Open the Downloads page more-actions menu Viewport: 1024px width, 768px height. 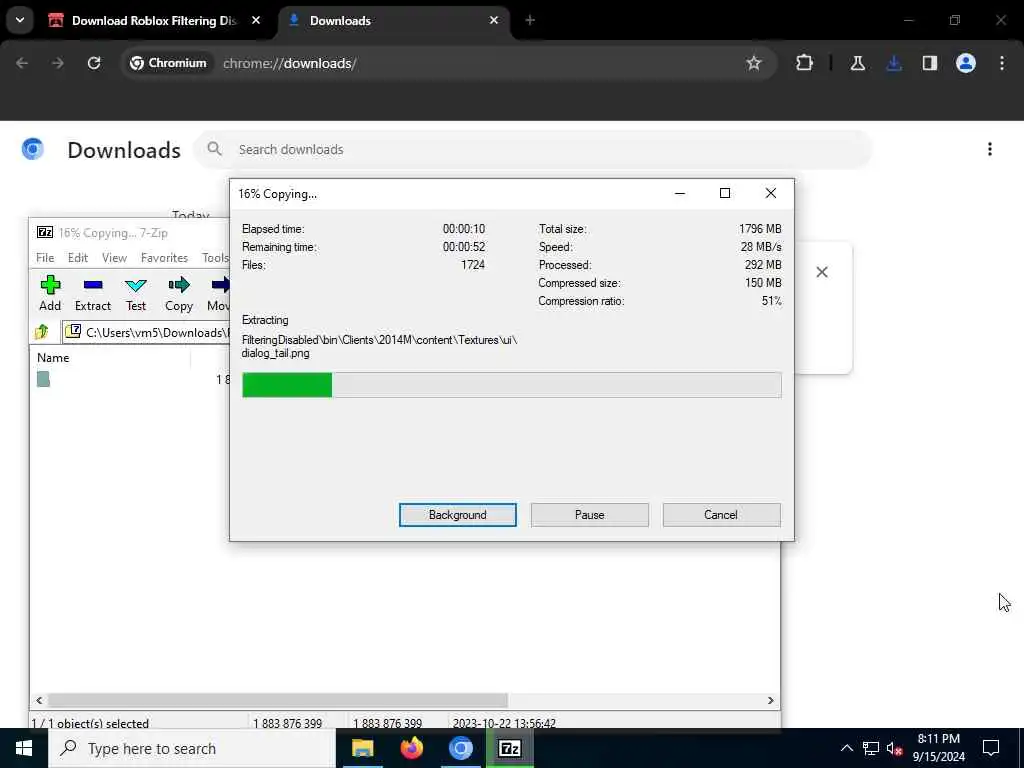point(990,150)
